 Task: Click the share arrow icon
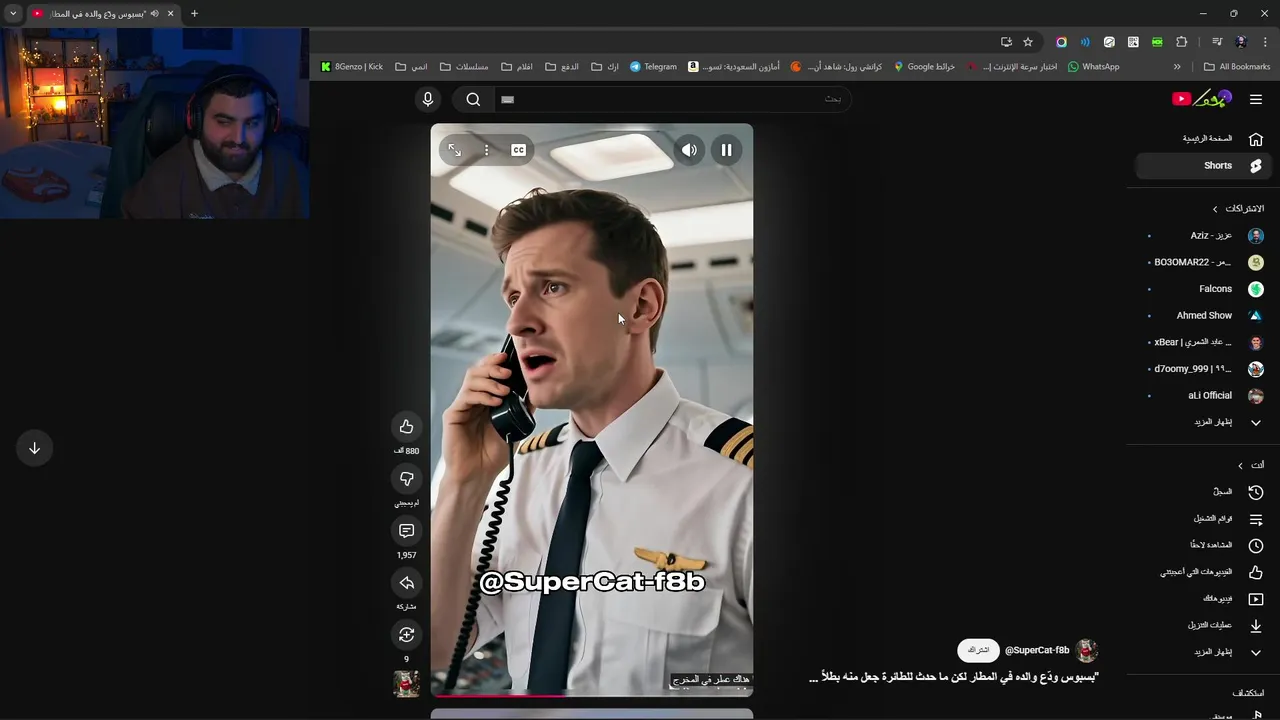[x=406, y=583]
